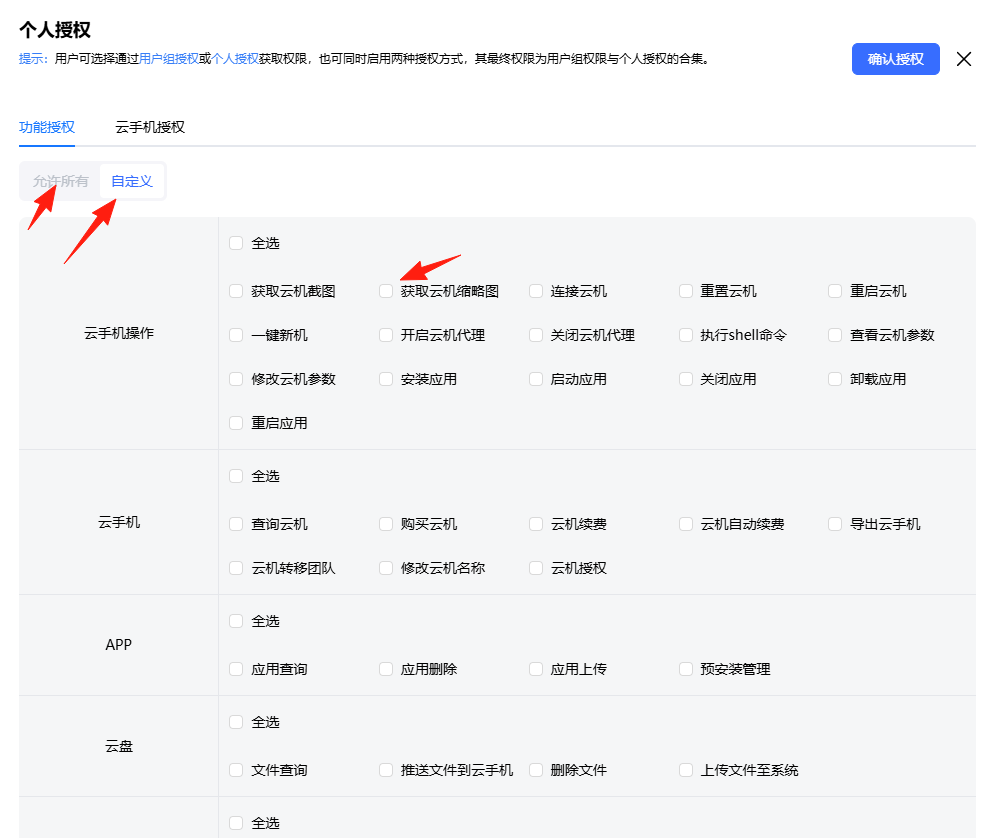
Task: Enable the 获取云机截图 checkbox
Action: [x=236, y=291]
